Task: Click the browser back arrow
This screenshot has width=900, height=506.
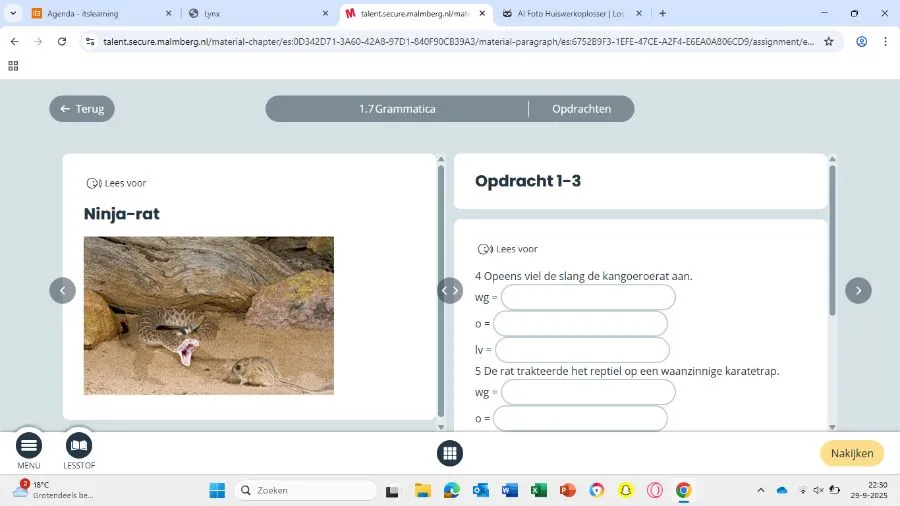Action: (14, 41)
